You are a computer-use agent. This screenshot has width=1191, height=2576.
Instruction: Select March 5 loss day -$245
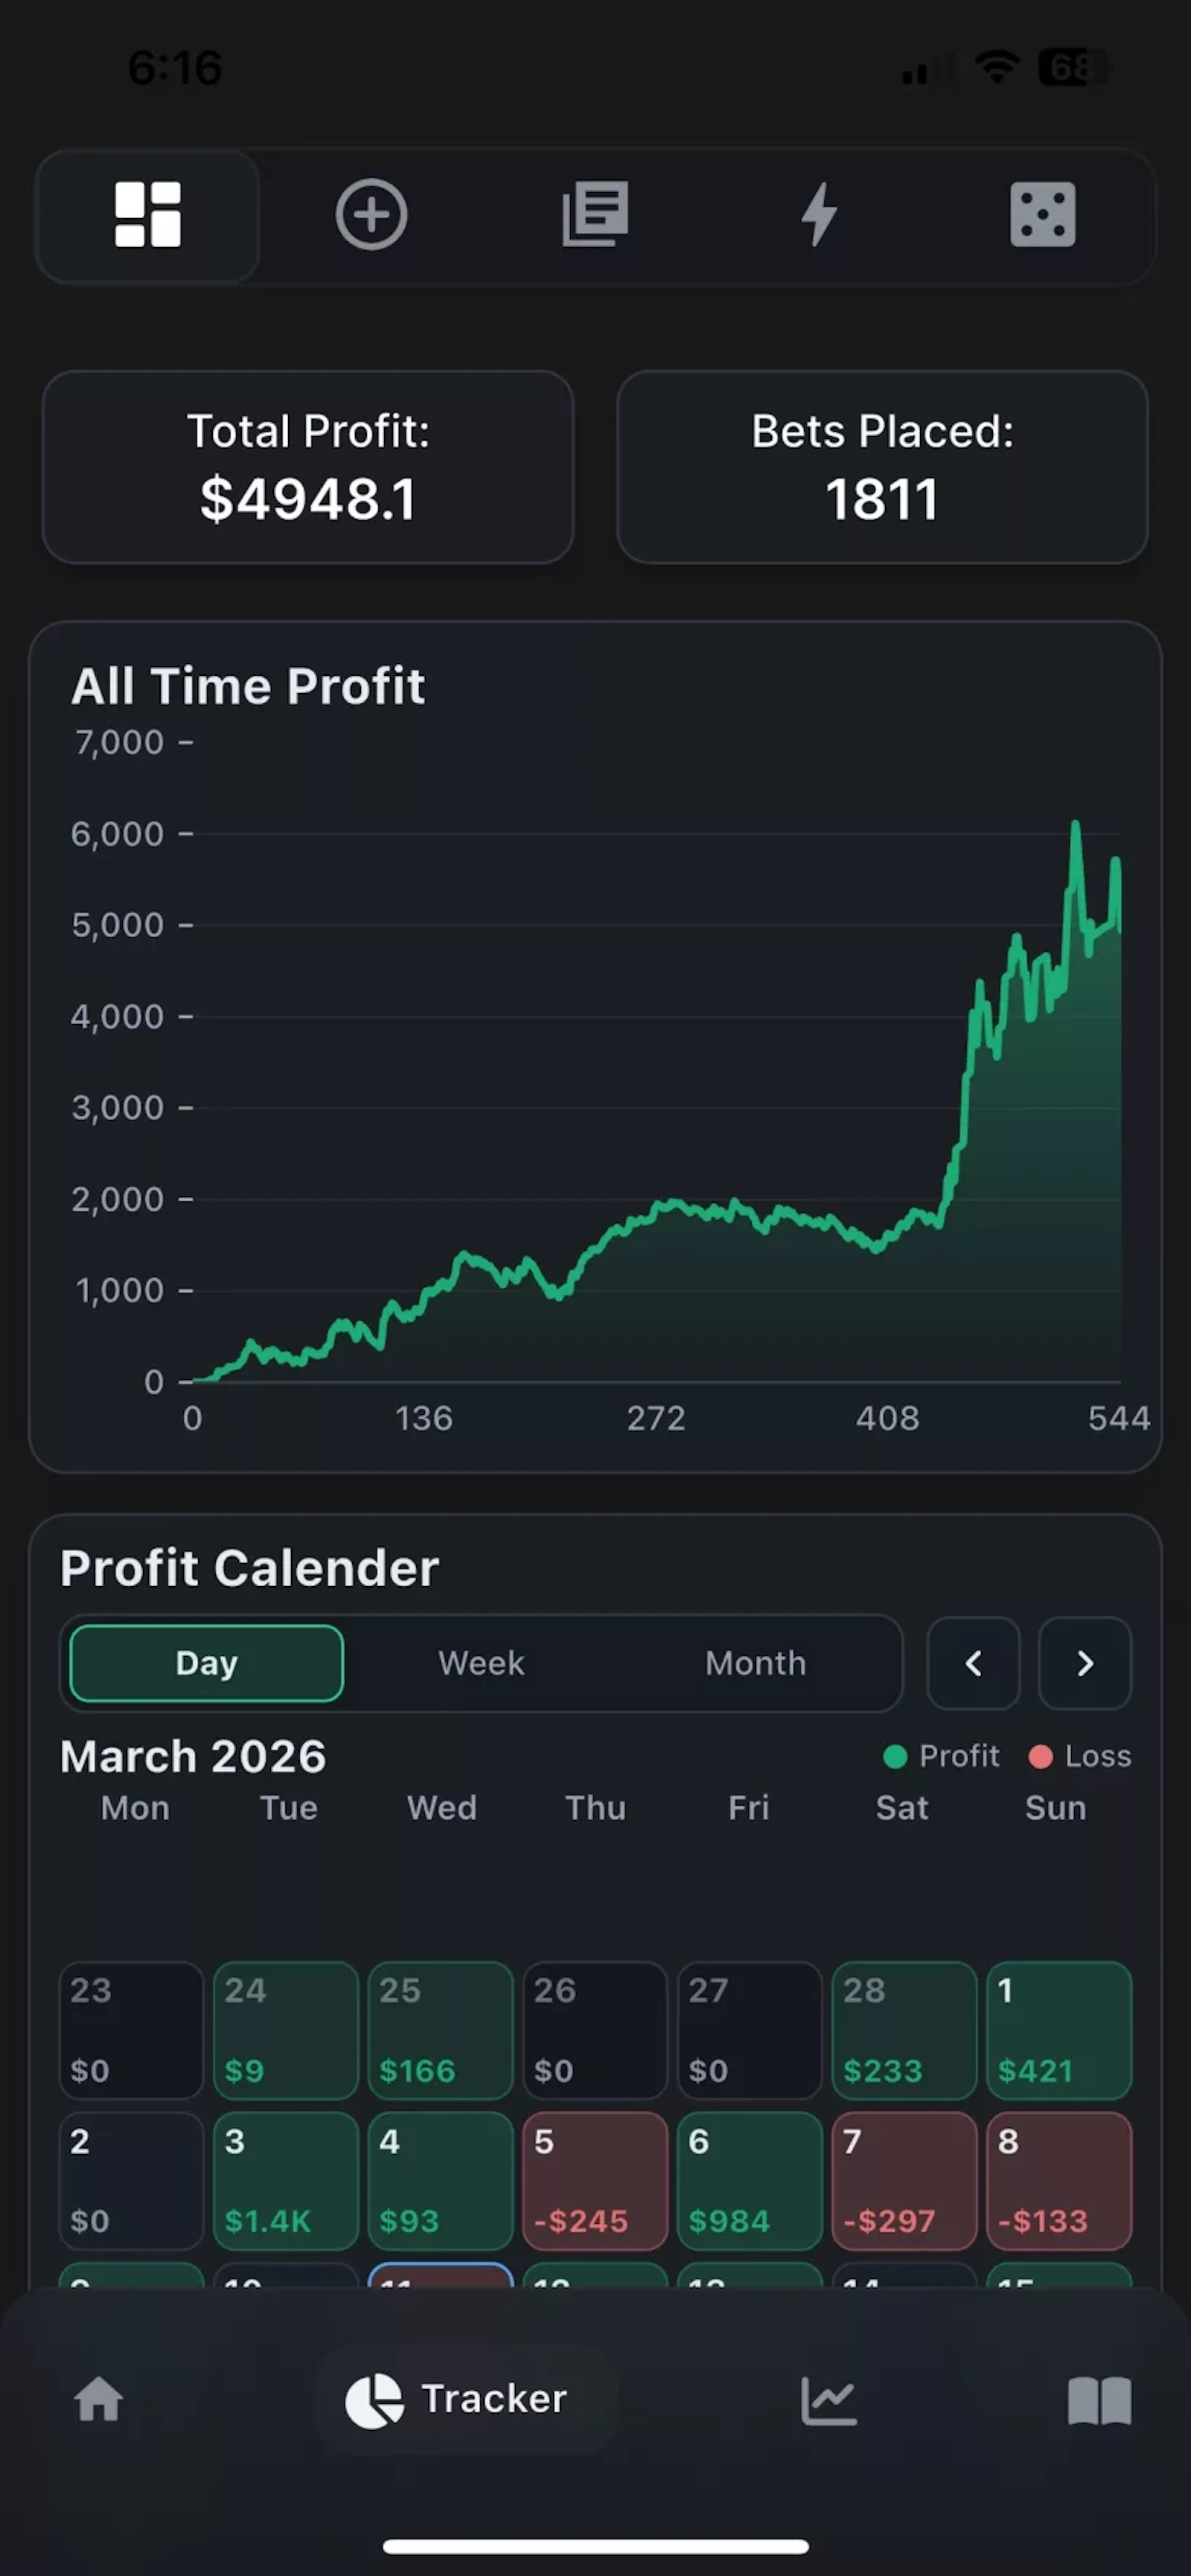[x=595, y=2180]
